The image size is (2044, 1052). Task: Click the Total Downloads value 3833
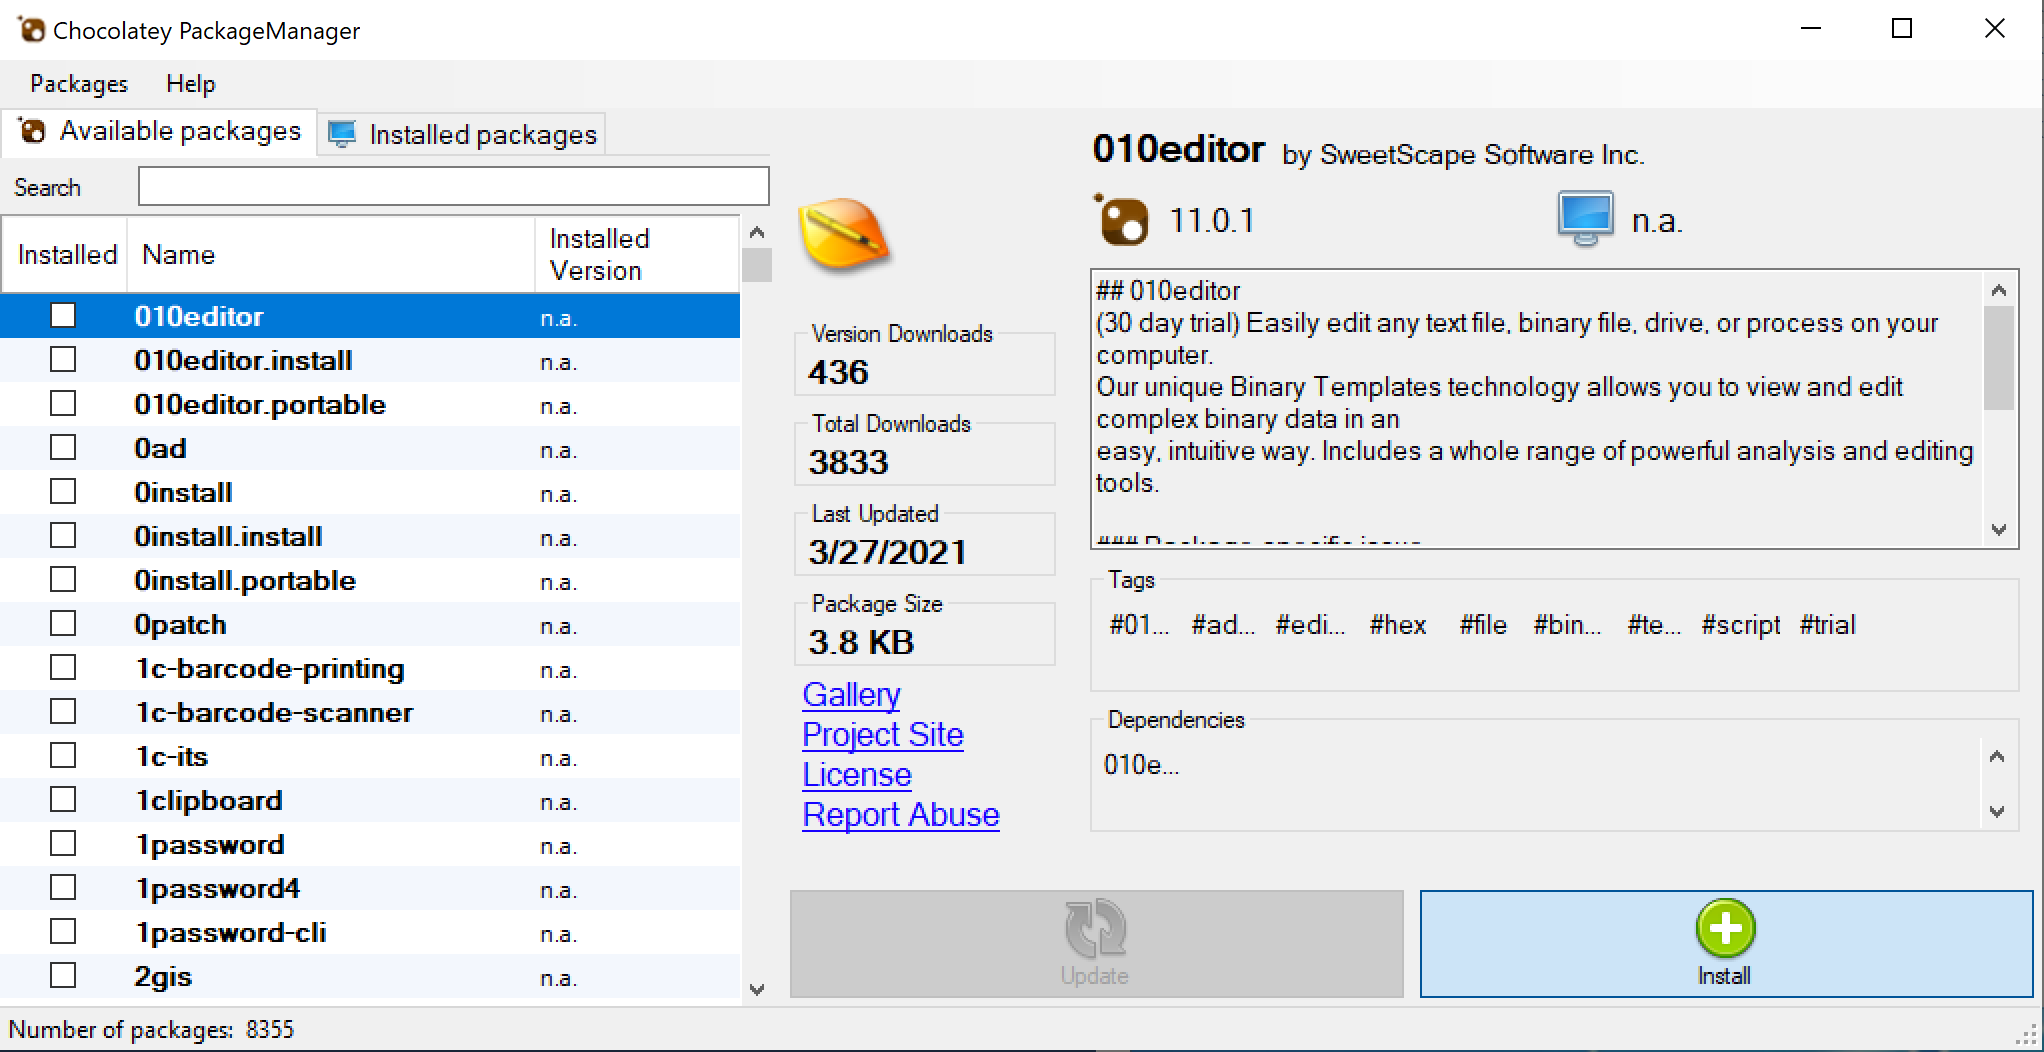[x=848, y=462]
